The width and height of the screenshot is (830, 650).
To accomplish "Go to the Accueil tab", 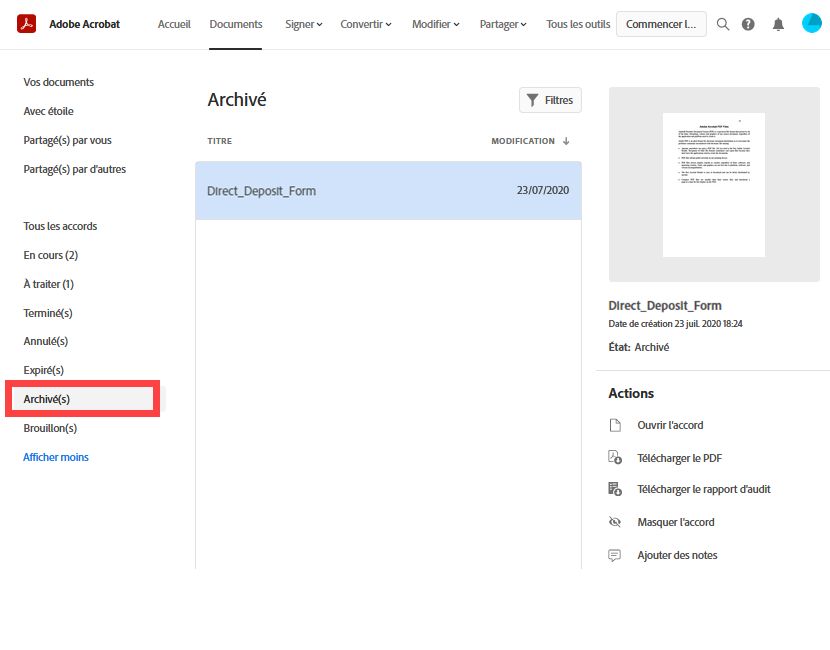I will point(174,24).
